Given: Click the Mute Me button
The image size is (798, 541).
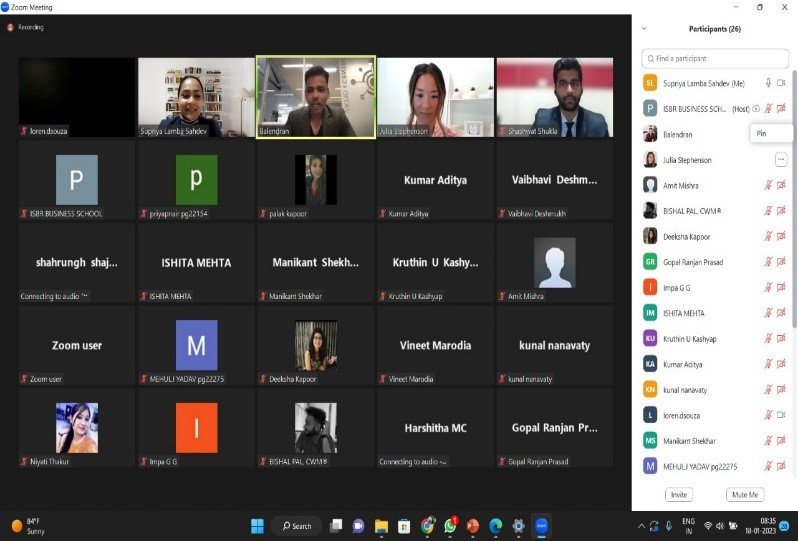Looking at the screenshot, I should tap(745, 495).
